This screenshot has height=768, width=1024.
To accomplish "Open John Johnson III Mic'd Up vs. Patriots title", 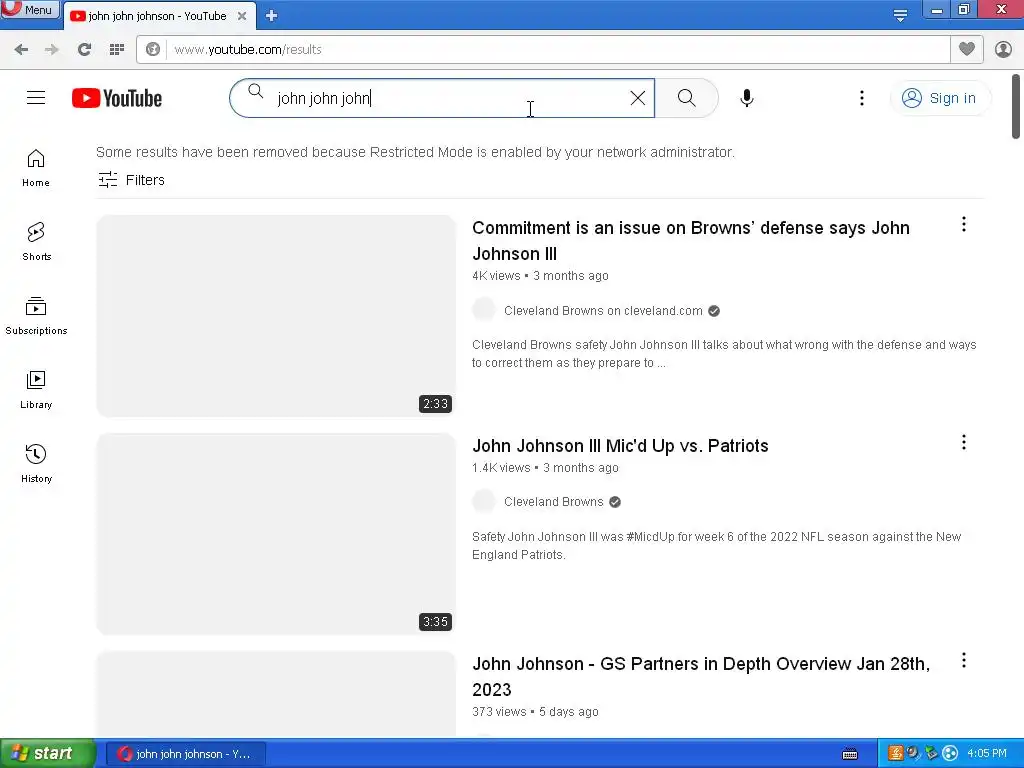I will (x=620, y=445).
